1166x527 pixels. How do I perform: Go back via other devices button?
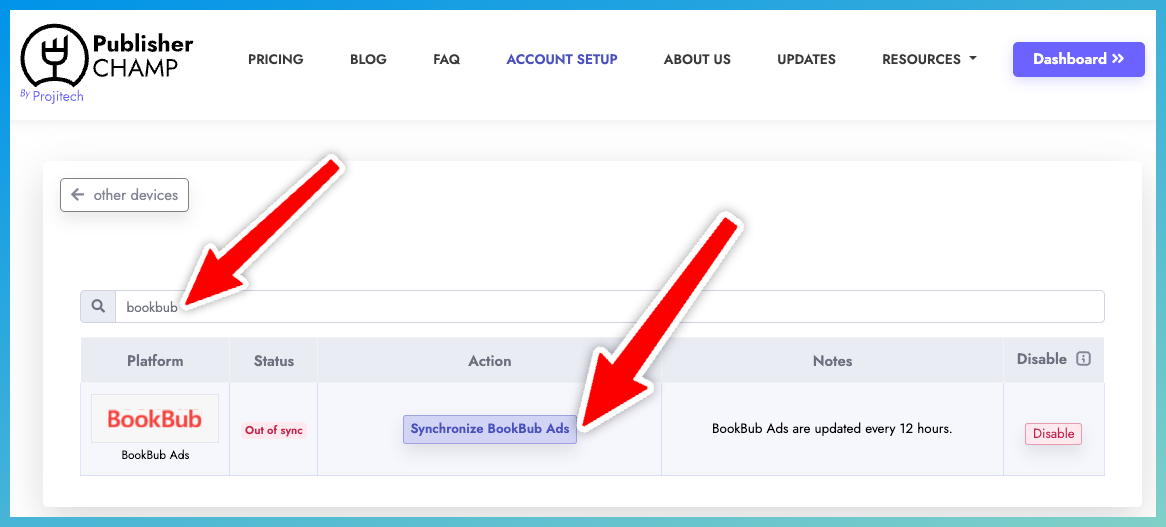(124, 195)
